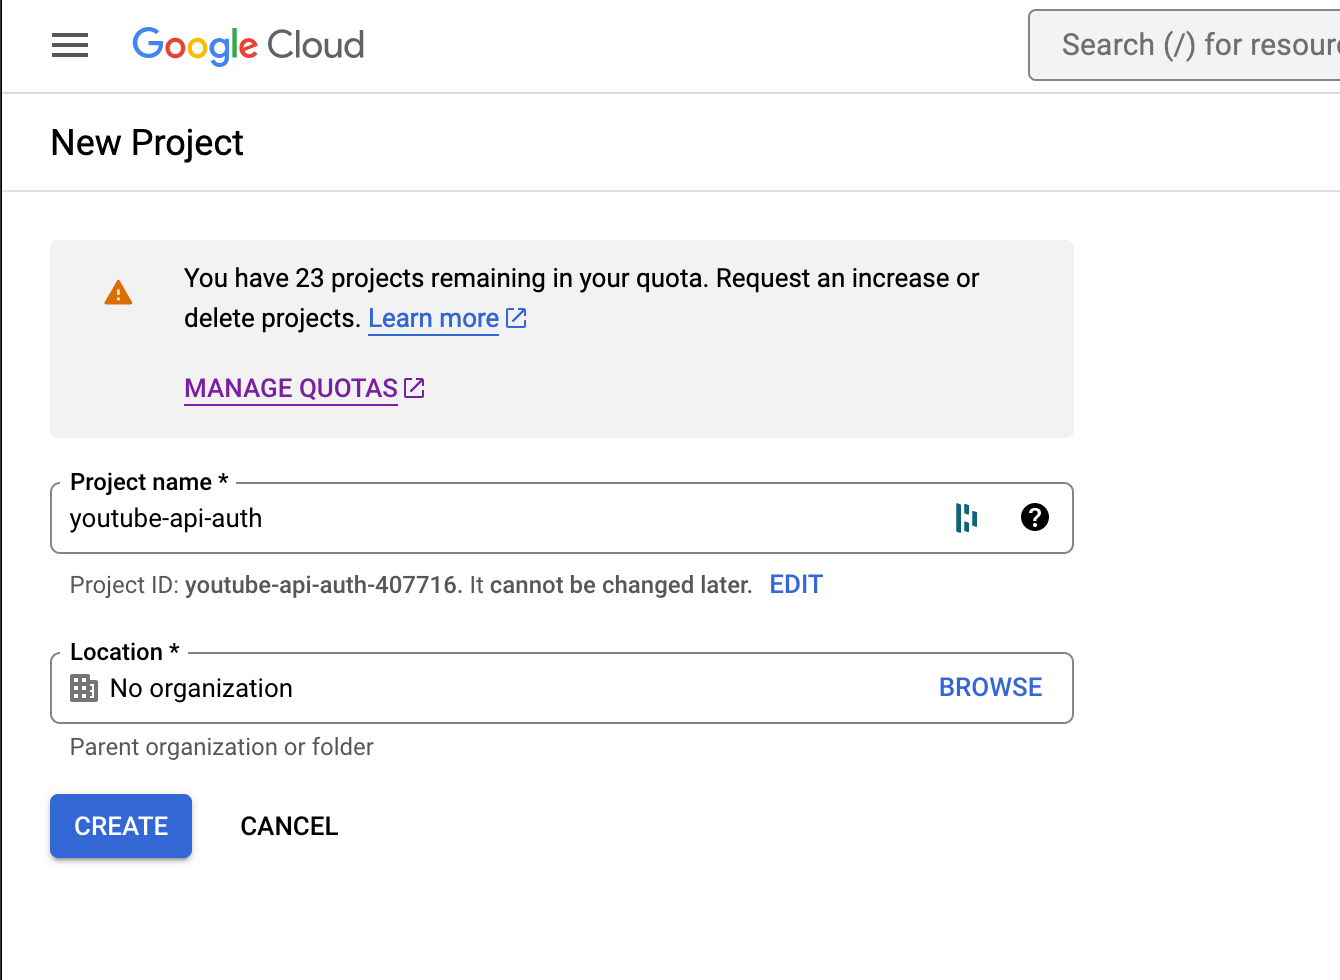Screen dimensions: 1340x980
Task: Browse for a parent organization
Action: [x=990, y=687]
